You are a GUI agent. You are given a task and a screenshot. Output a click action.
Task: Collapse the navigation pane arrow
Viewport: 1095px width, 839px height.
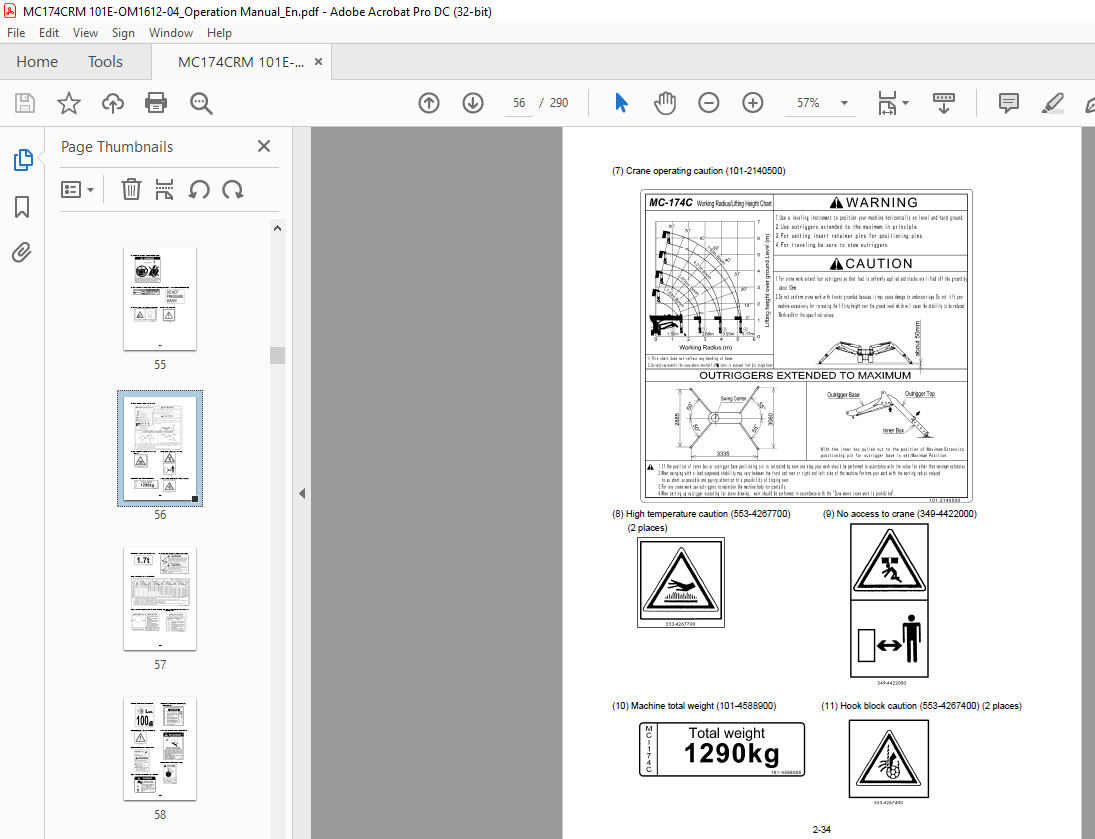coord(302,493)
